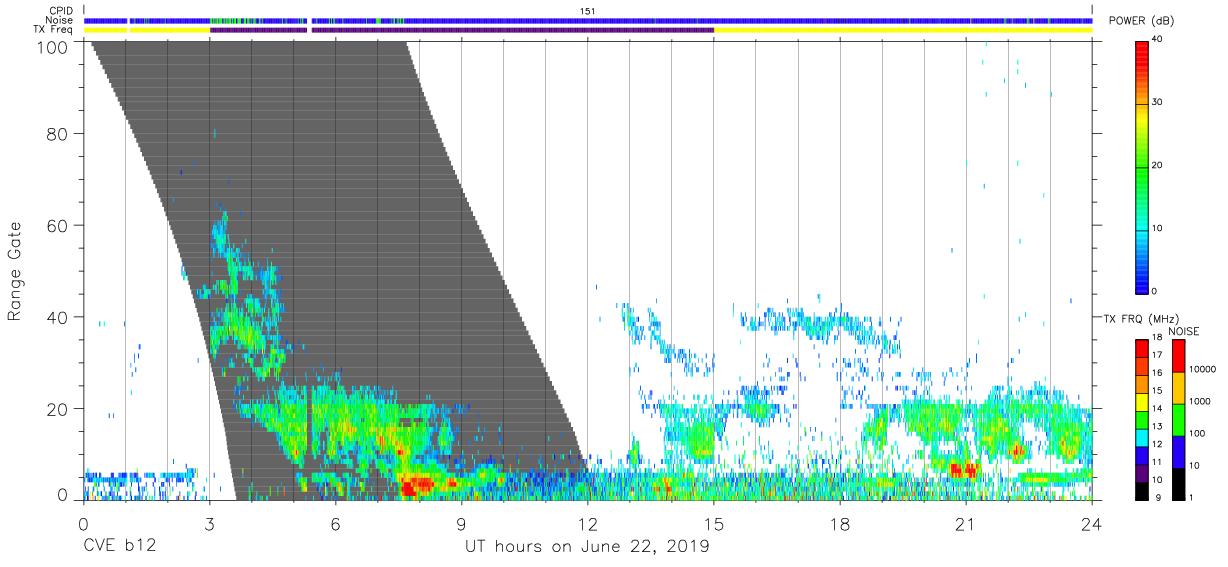Click the 17 label on the TX FRQ legend

[1159, 355]
